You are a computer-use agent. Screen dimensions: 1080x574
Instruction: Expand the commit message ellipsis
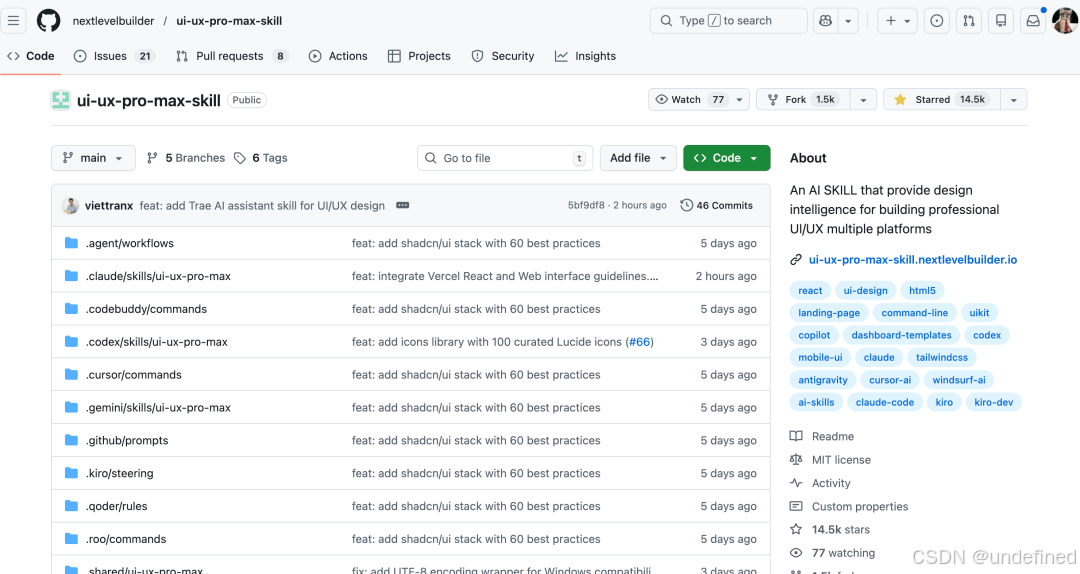coord(403,205)
